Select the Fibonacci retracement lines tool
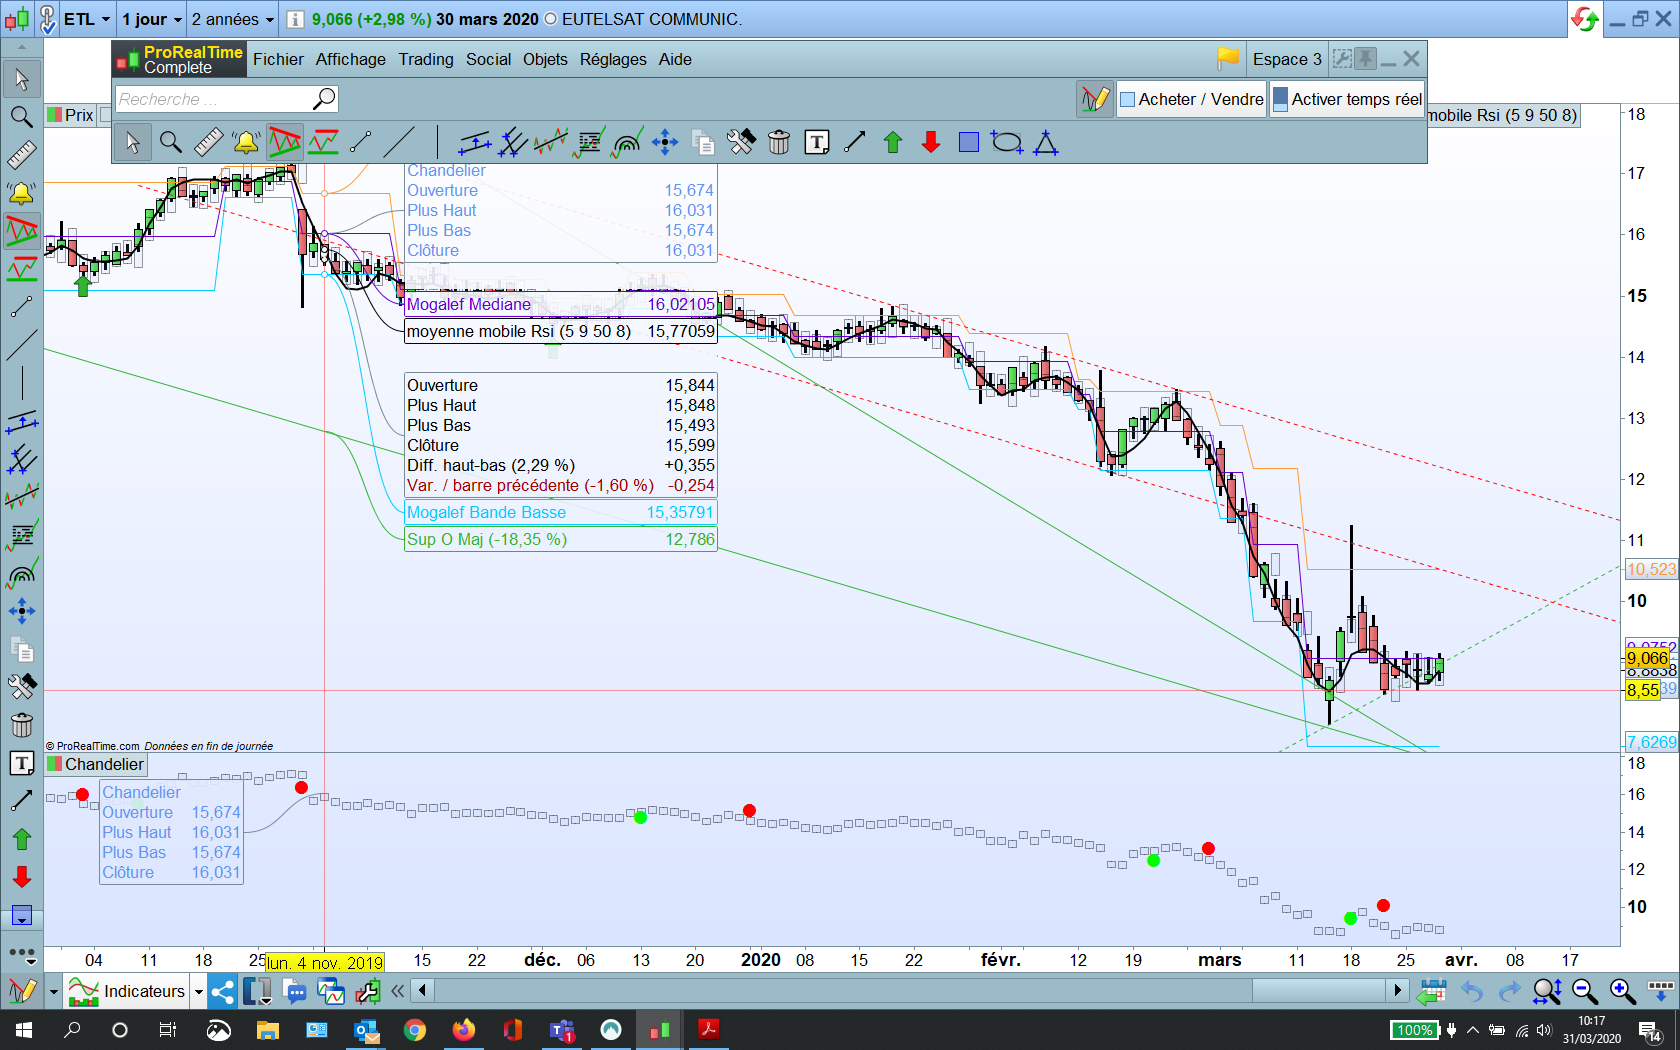This screenshot has height=1050, width=1680. click(x=589, y=143)
